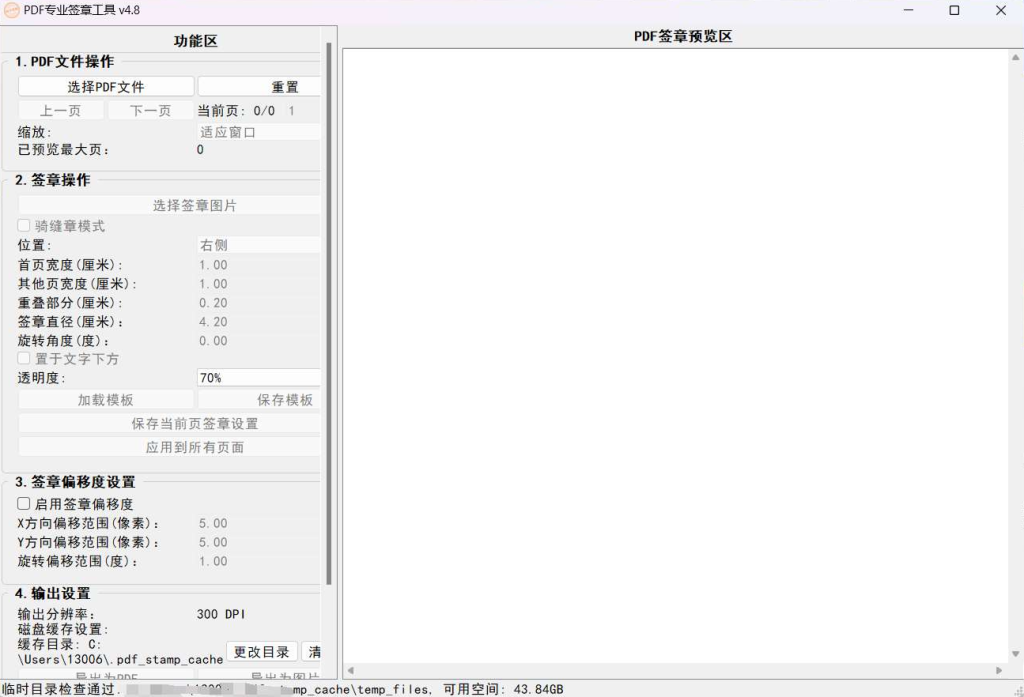Click the 重叠部分 value 0.20 field

point(259,302)
